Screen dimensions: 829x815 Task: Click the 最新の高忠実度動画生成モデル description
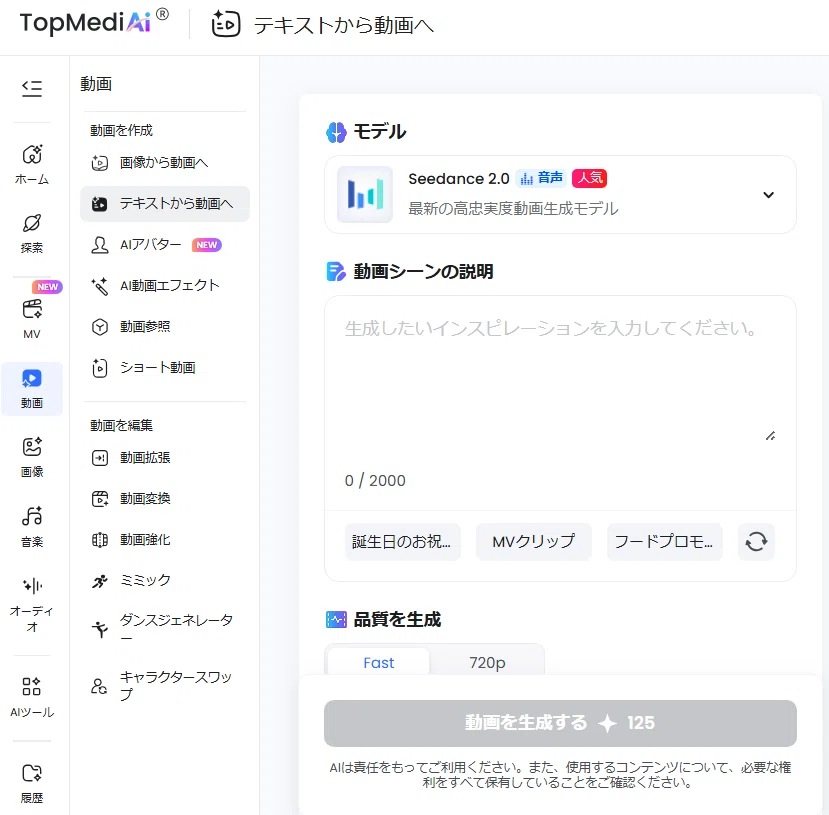coord(513,209)
